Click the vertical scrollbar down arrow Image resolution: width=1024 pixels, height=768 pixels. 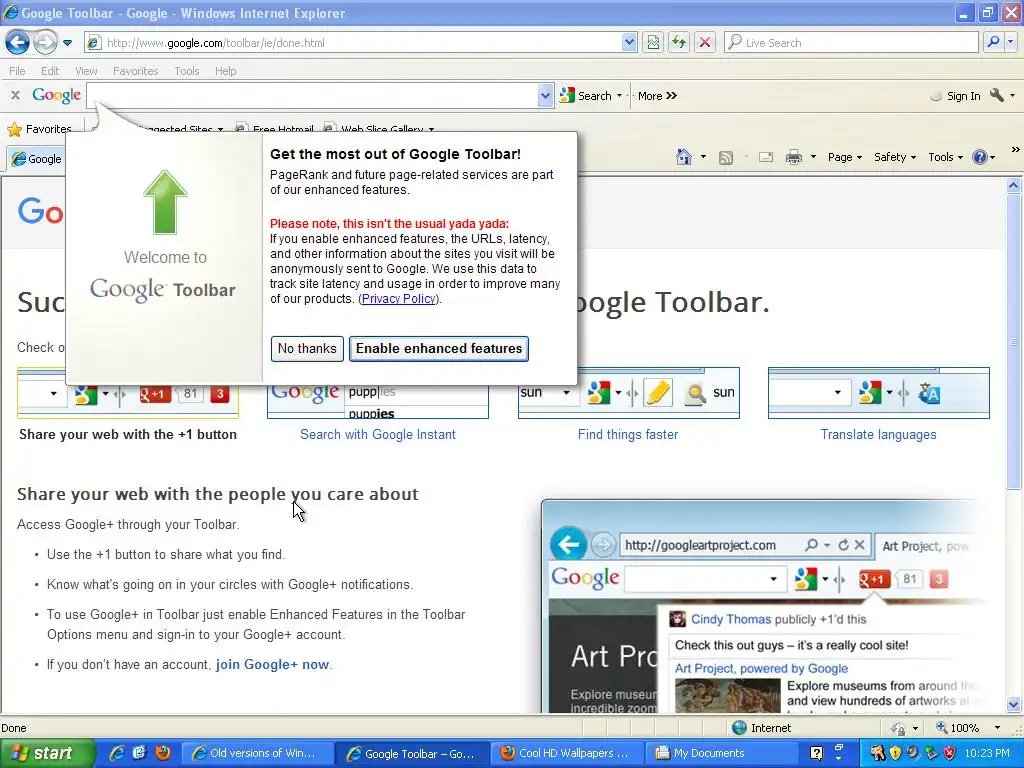click(x=1014, y=705)
